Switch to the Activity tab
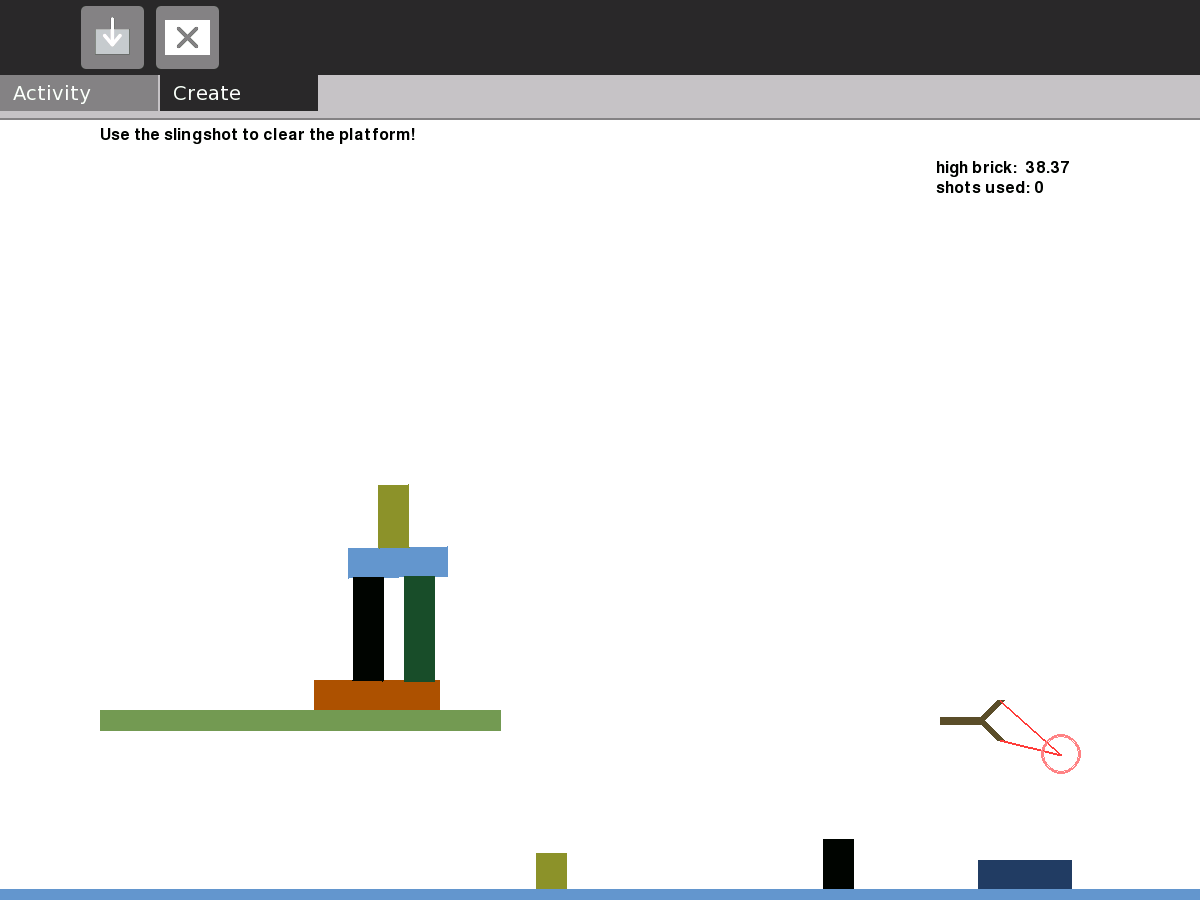1200x900 pixels. pyautogui.click(x=78, y=93)
